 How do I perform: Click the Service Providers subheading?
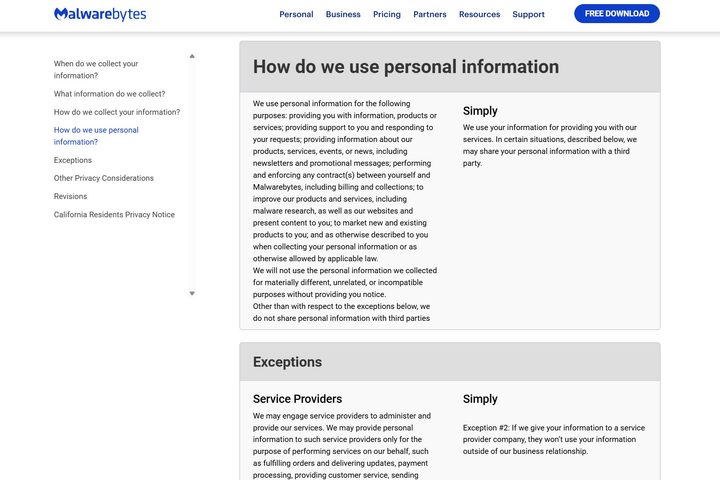tap(298, 399)
